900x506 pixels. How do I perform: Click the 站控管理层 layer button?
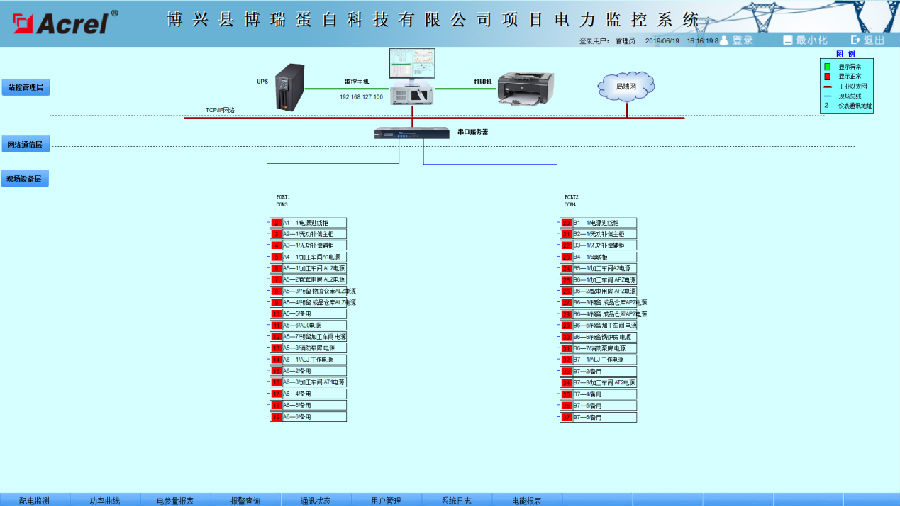(26, 87)
